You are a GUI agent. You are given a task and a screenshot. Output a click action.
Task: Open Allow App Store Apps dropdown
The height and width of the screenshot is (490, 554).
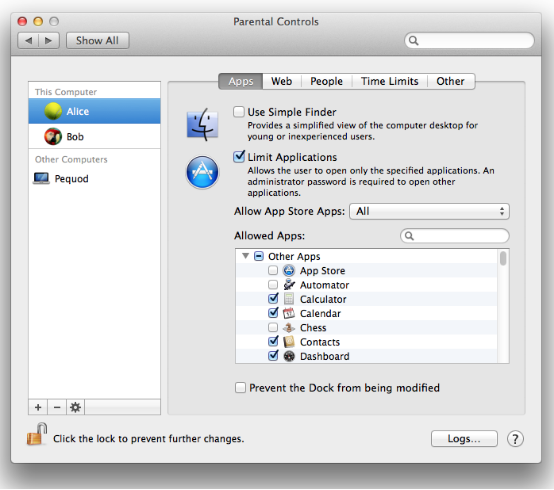click(429, 211)
